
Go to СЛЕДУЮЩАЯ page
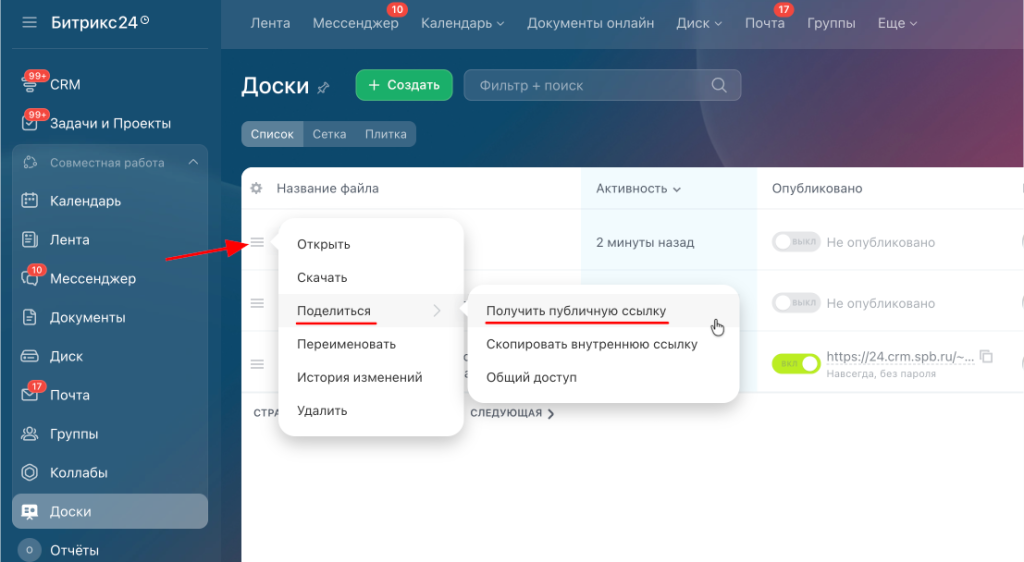(x=512, y=413)
